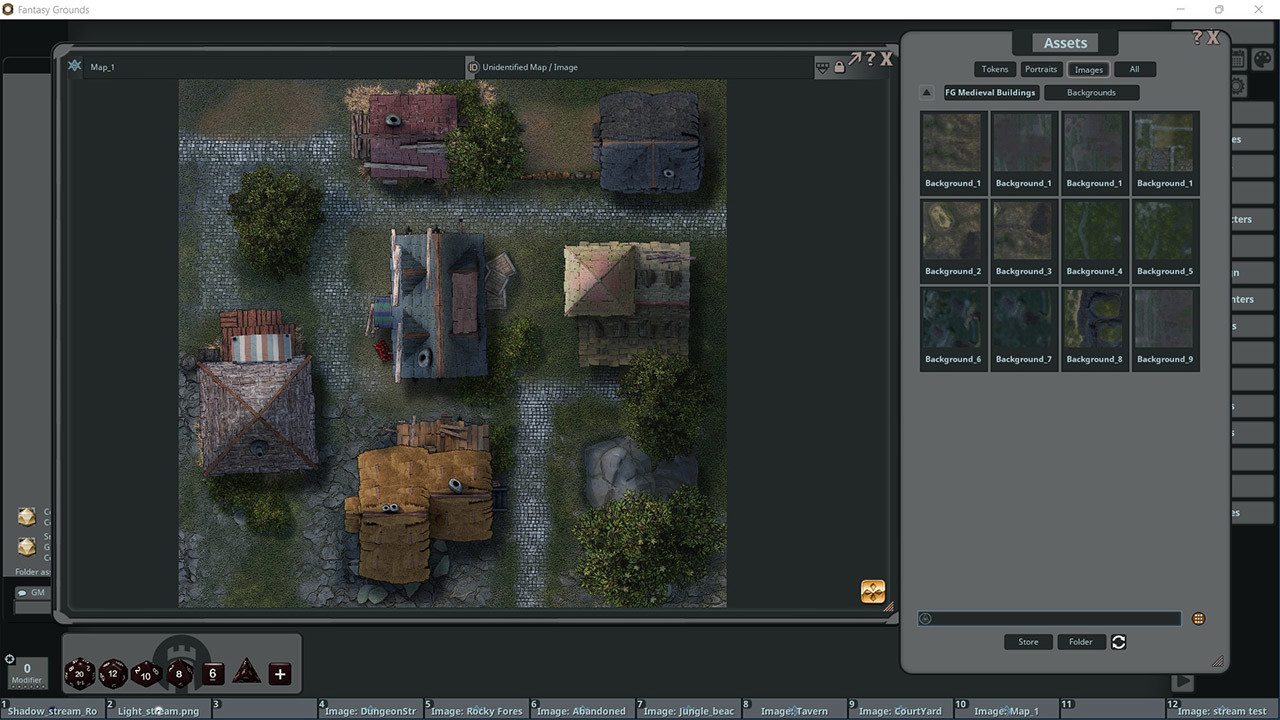Toggle the orange grid icon beside the search box

[x=1198, y=618]
